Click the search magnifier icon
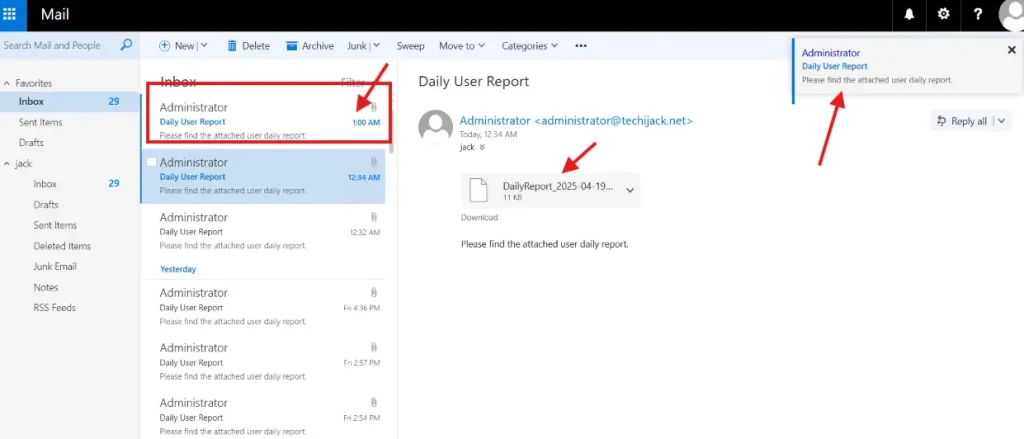 pyautogui.click(x=126, y=45)
